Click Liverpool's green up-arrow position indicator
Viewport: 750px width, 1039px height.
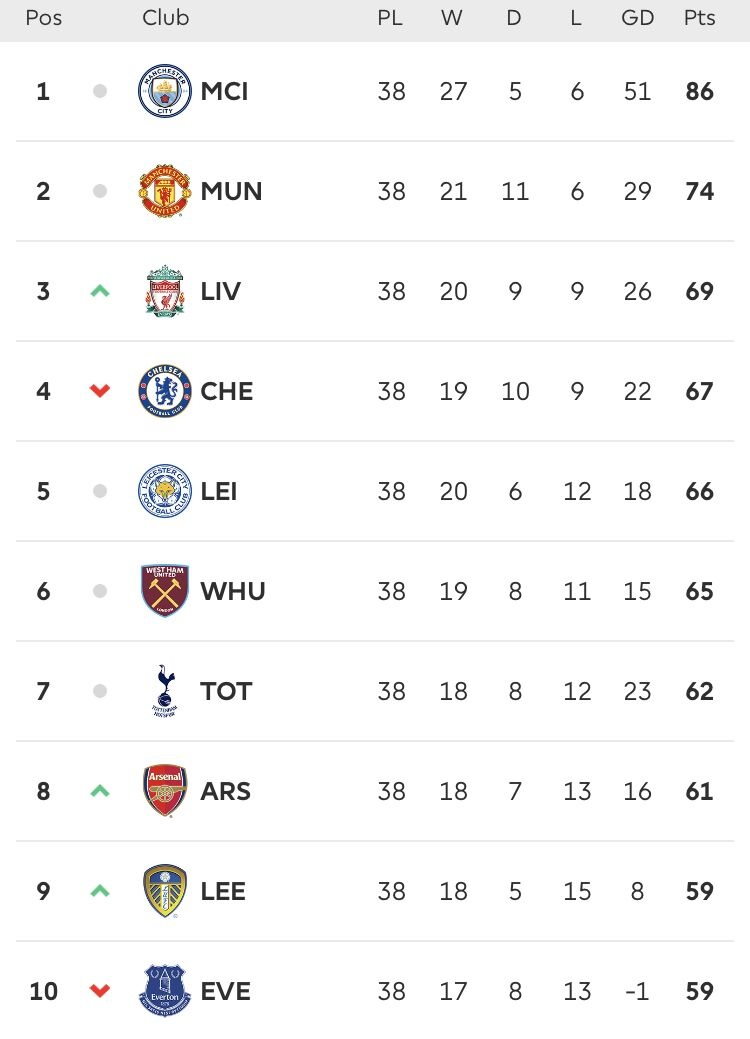pyautogui.click(x=99, y=291)
